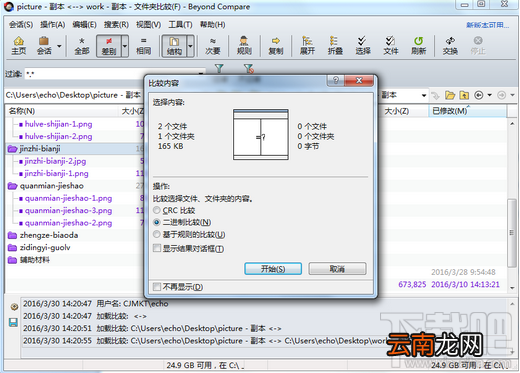Click the Collapse (折叠) all icon

point(335,45)
